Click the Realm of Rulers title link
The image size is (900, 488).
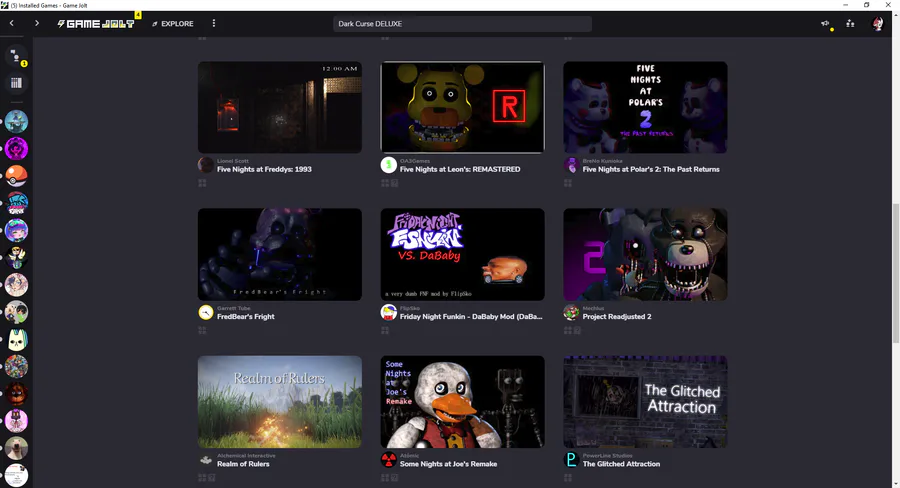[243, 464]
